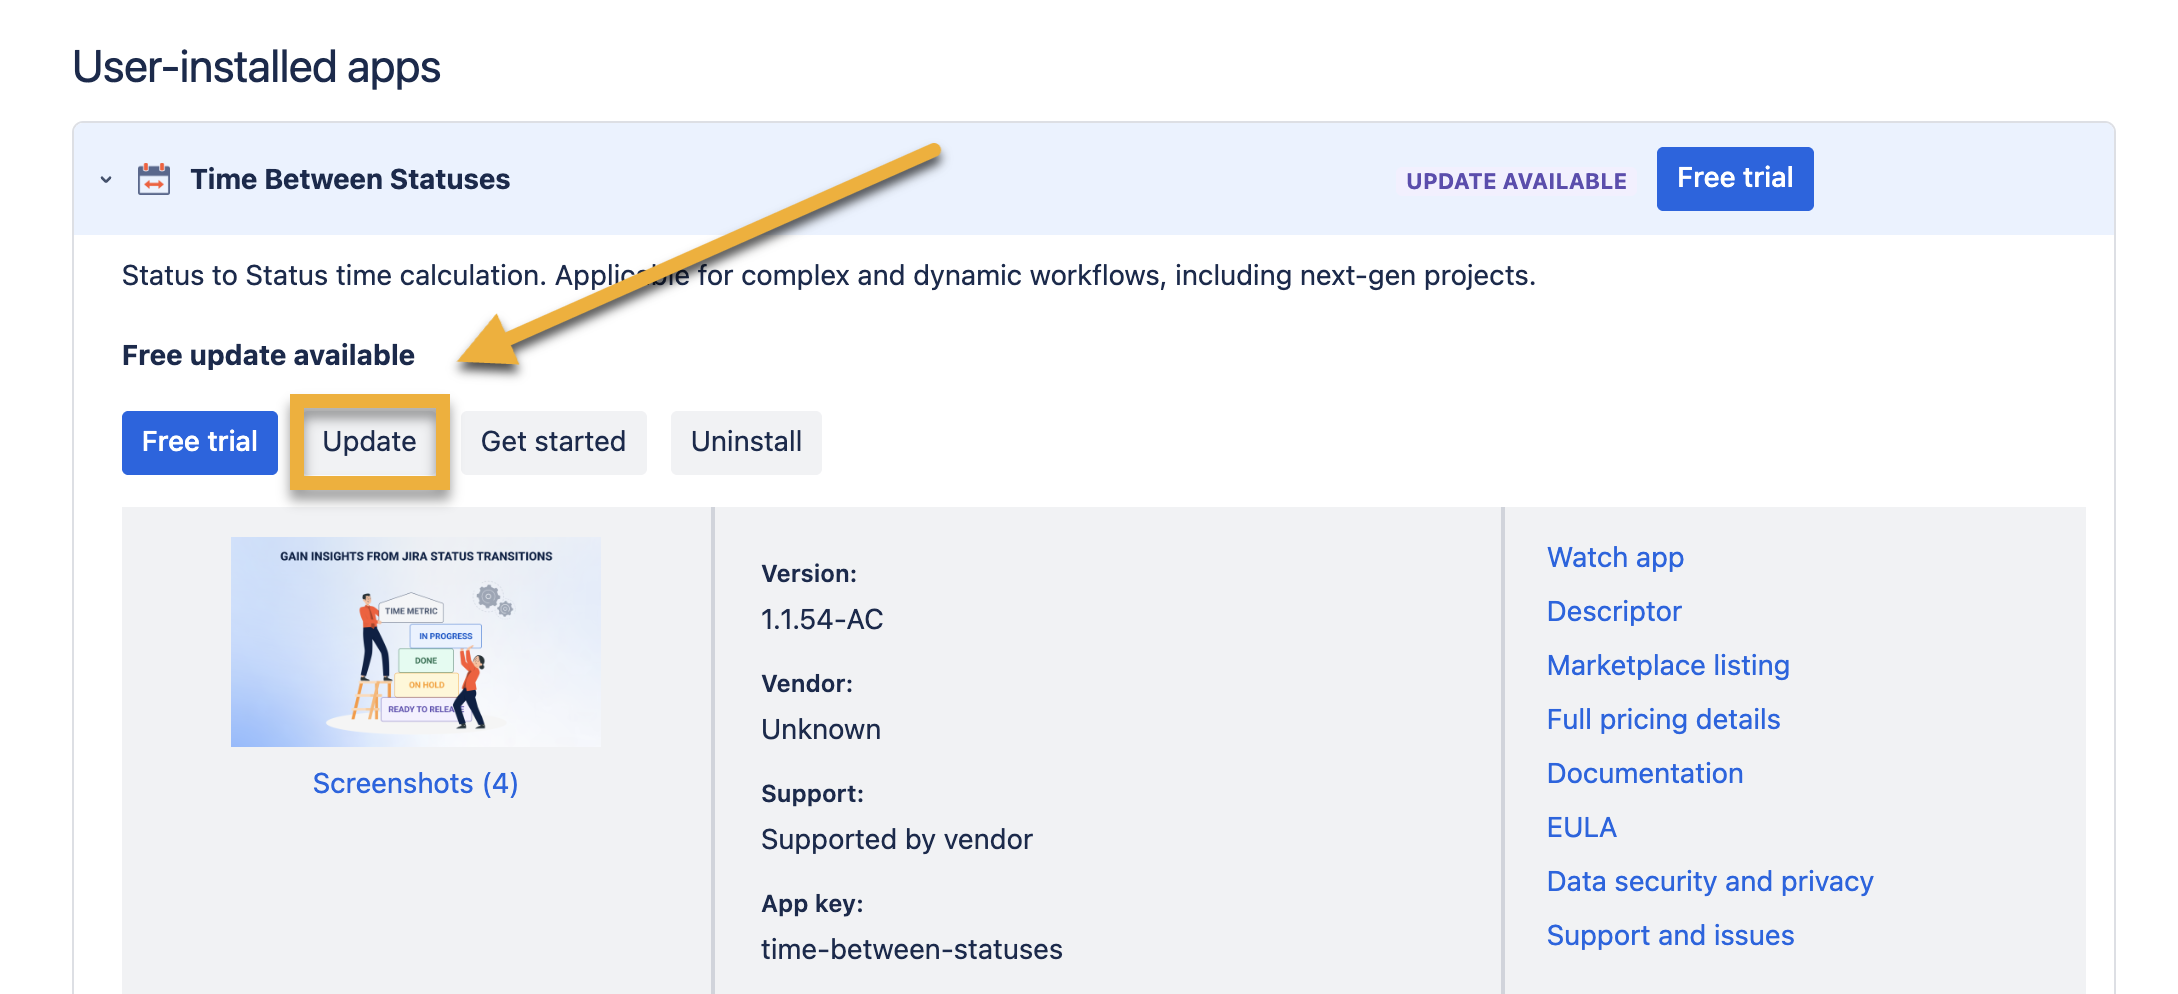
Task: Start Free trial from the app header
Action: point(1734,179)
